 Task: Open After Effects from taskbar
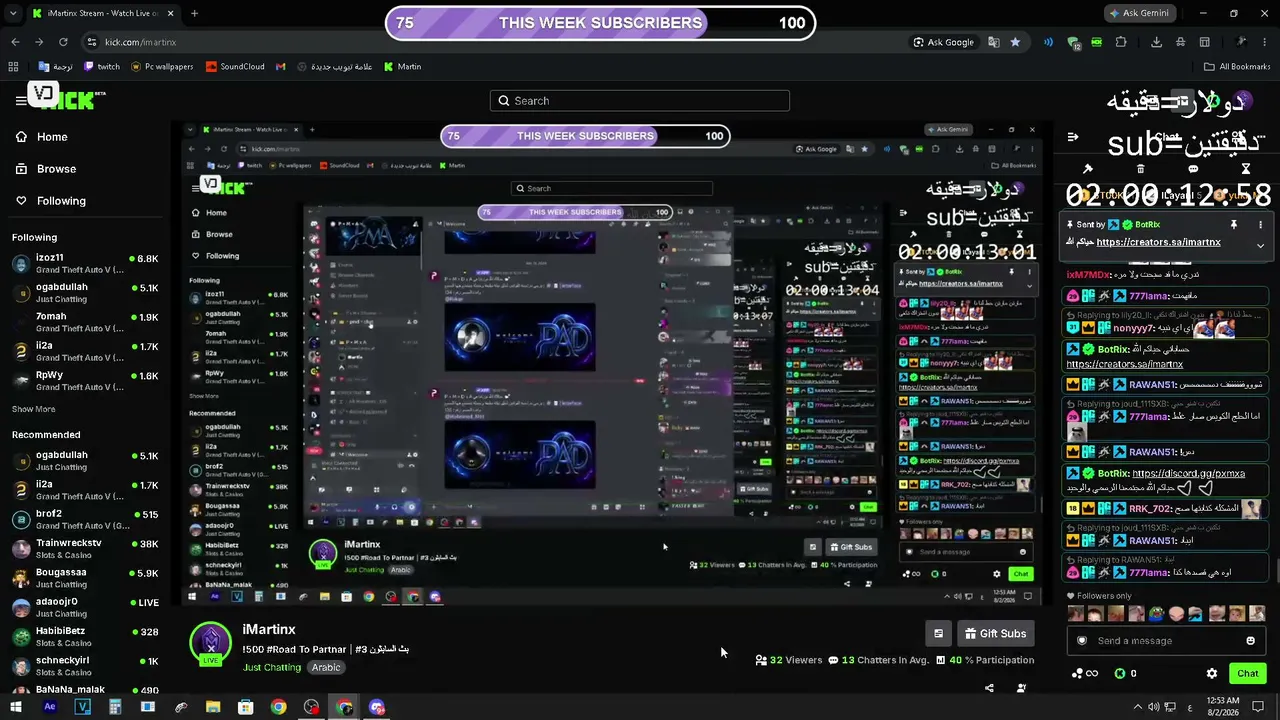pos(49,707)
